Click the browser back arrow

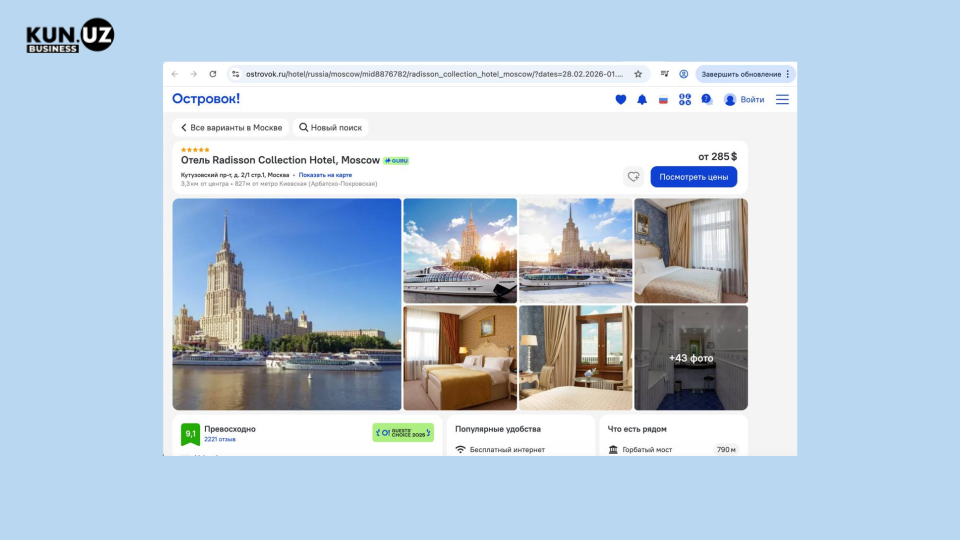[x=175, y=74]
